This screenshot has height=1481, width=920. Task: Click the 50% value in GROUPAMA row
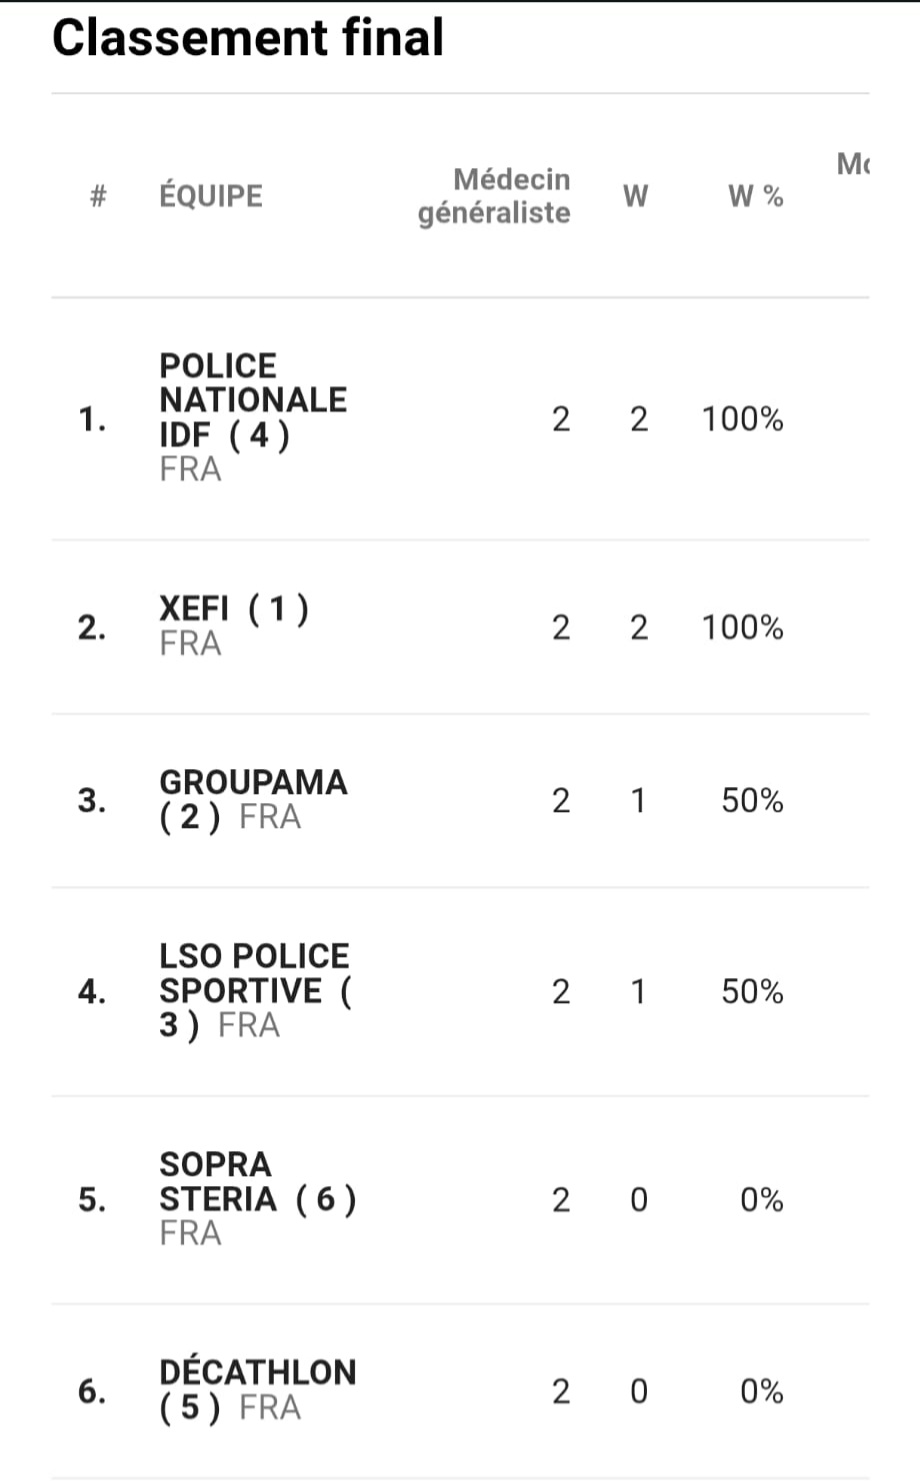click(752, 801)
